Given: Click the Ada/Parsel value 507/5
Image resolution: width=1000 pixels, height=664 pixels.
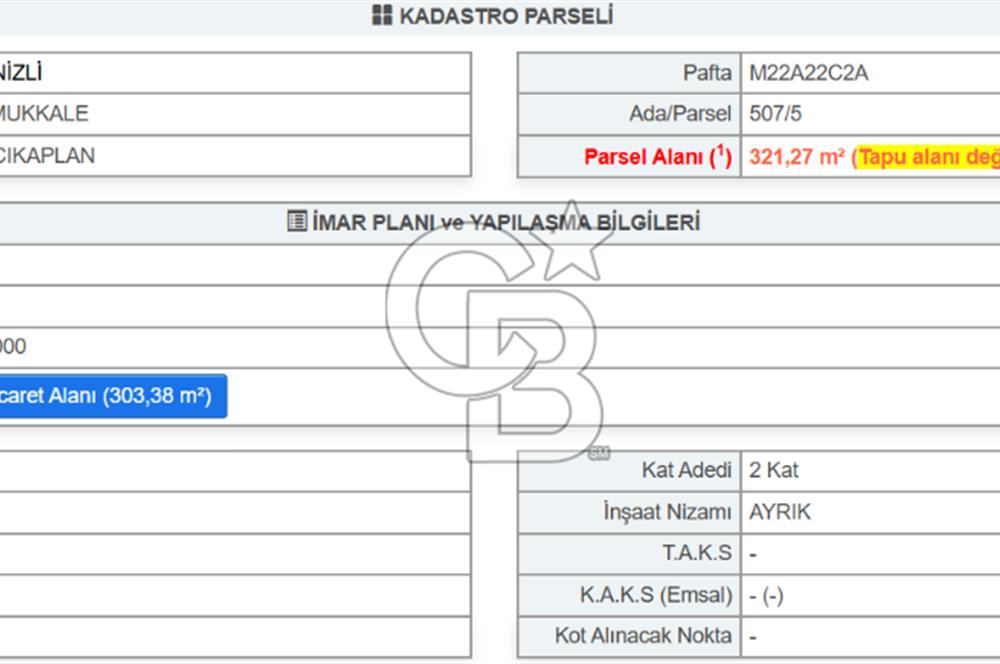Looking at the screenshot, I should (x=776, y=114).
